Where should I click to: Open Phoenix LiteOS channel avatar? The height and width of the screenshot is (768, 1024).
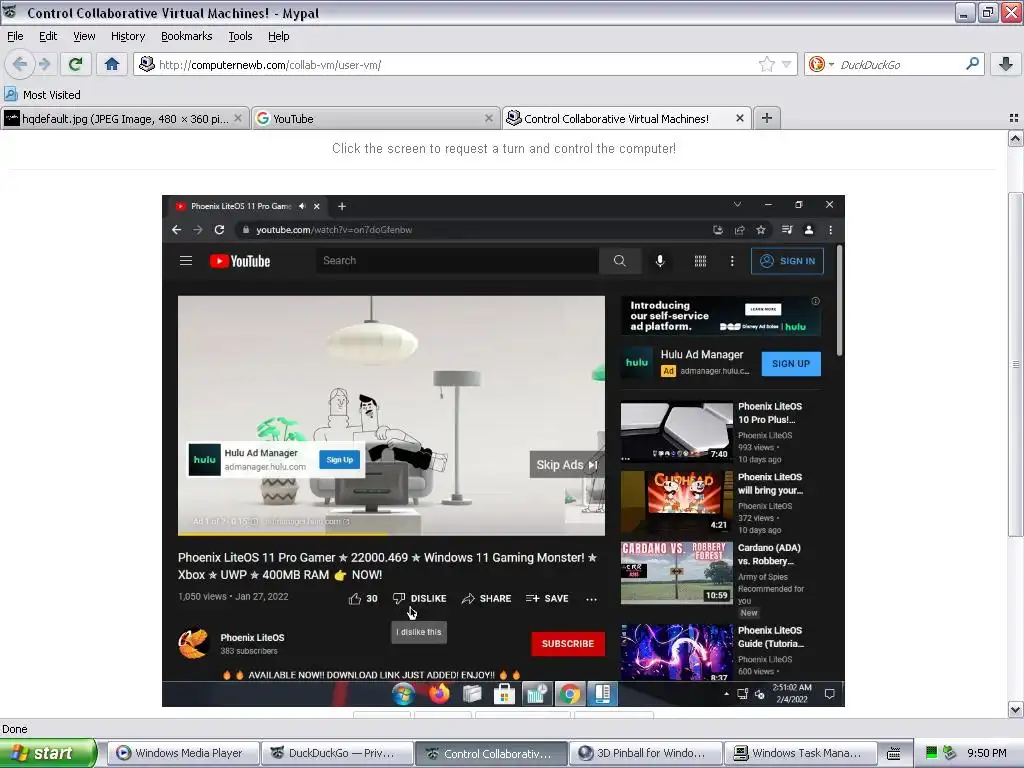[193, 643]
